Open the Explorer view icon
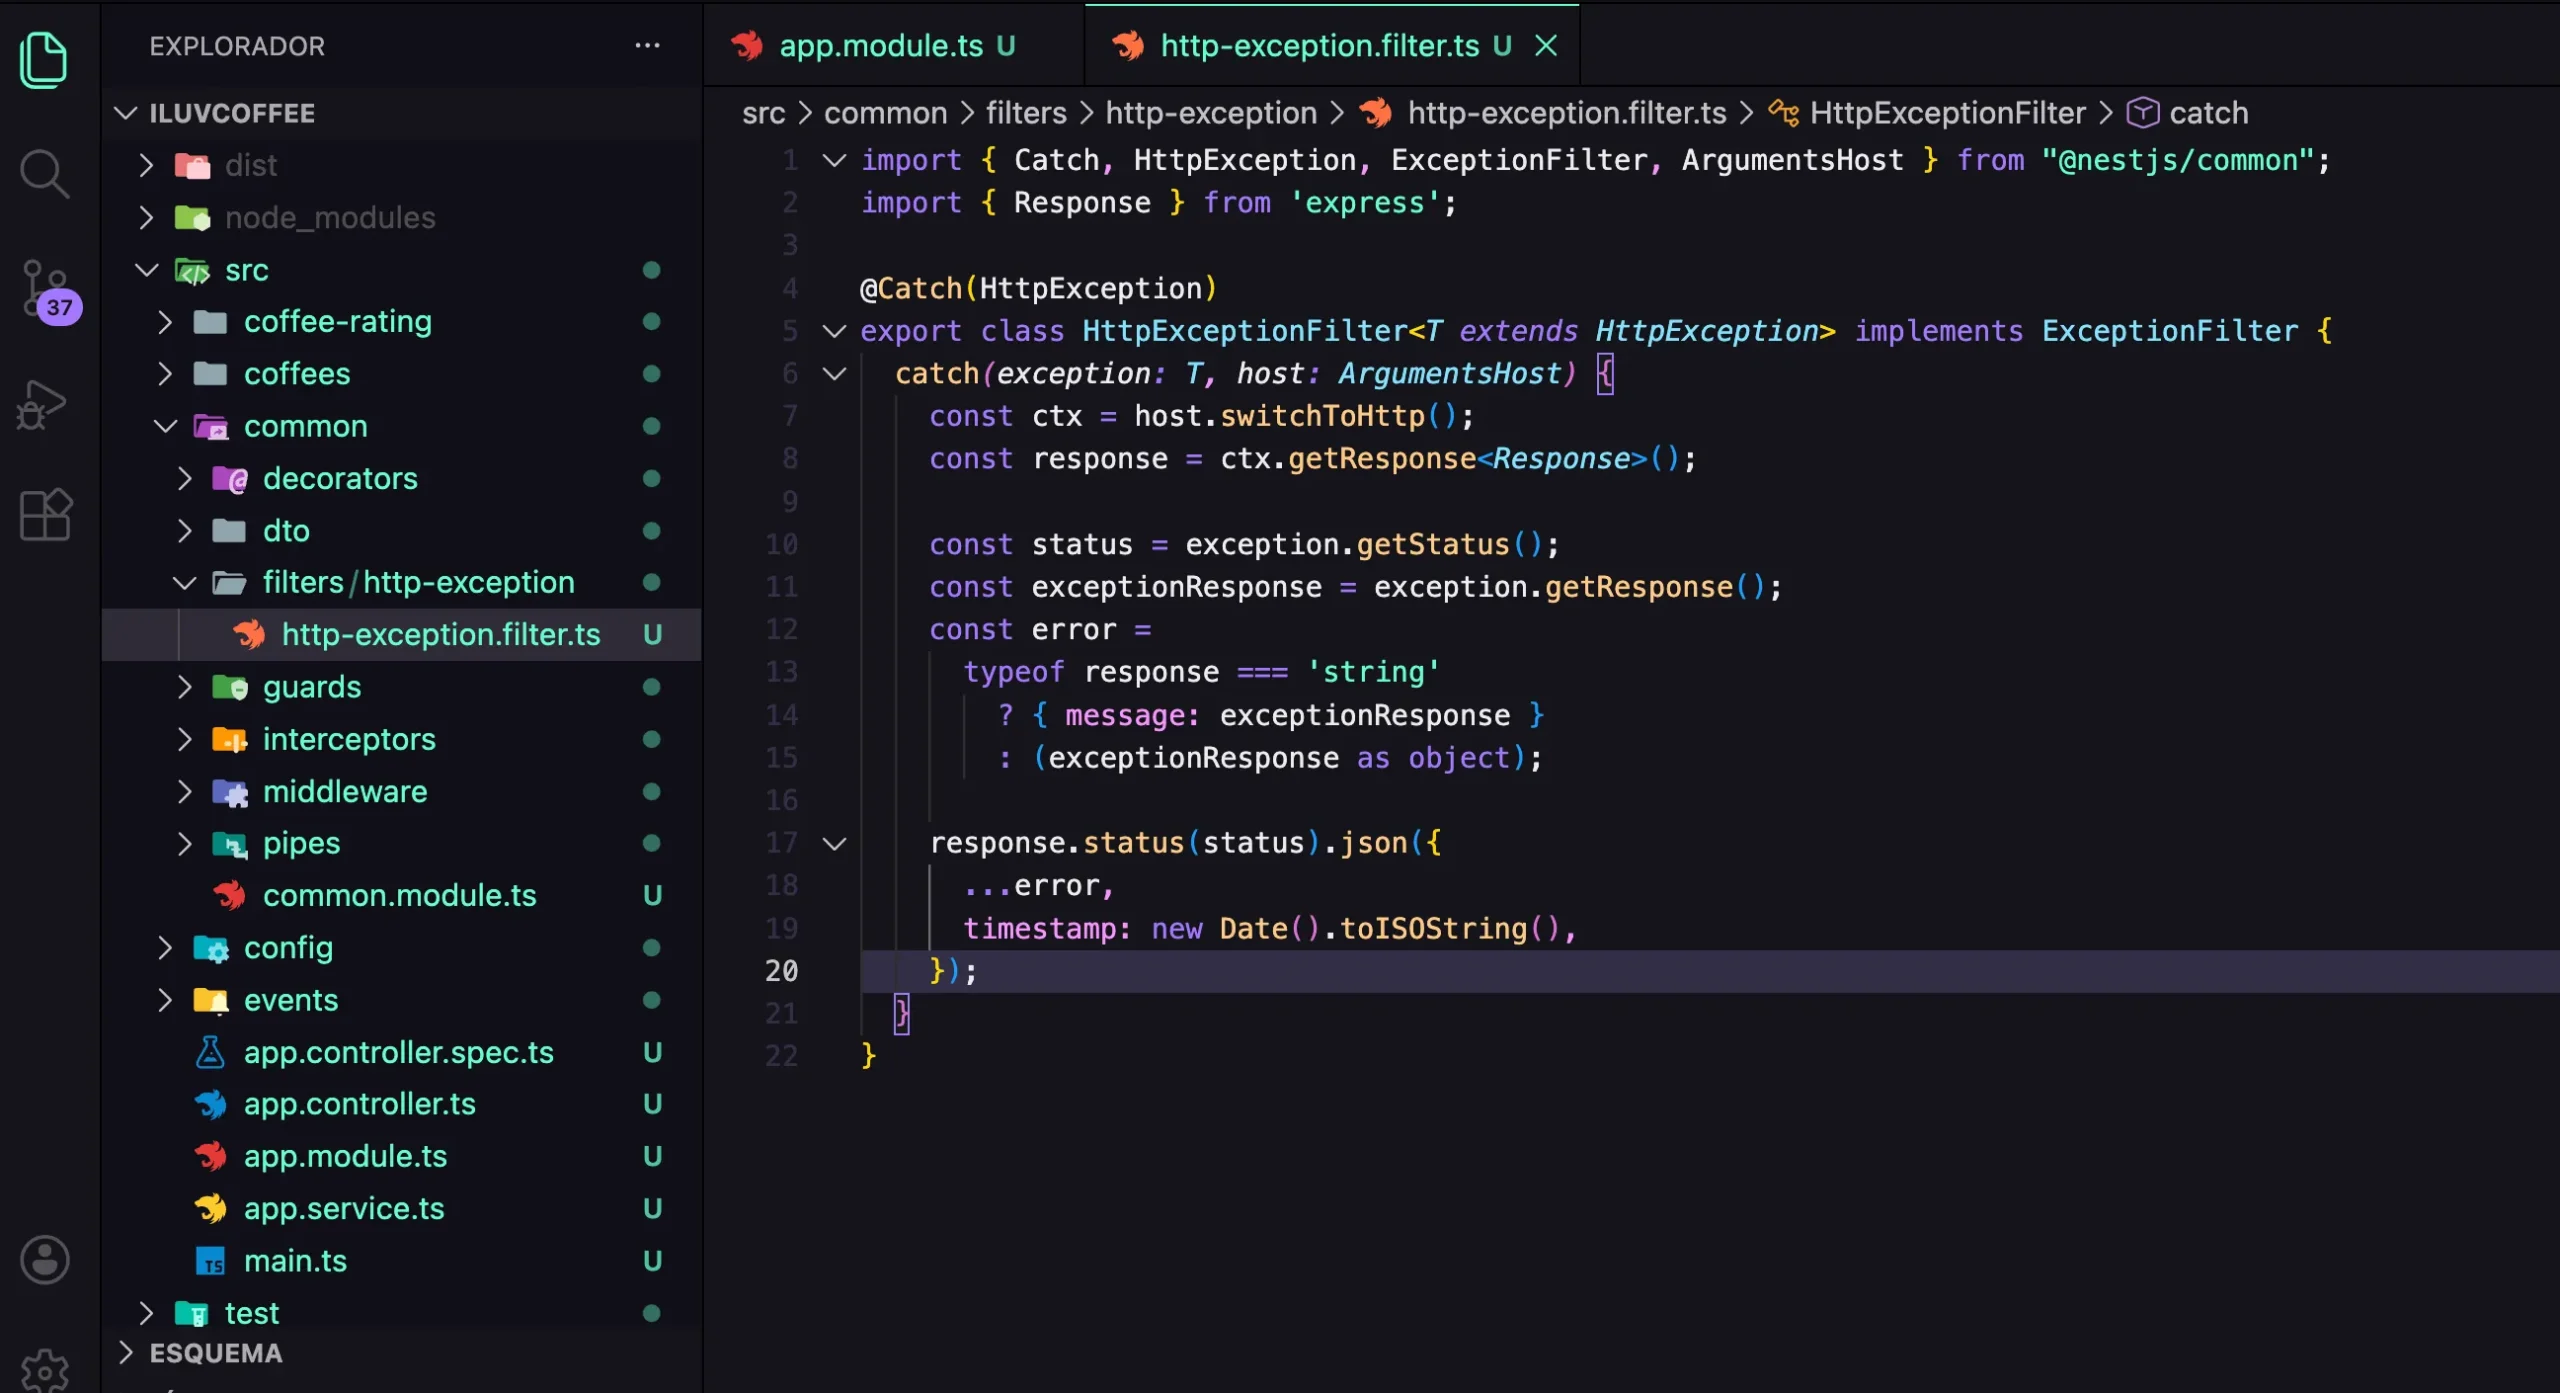This screenshot has width=2560, height=1393. click(44, 60)
